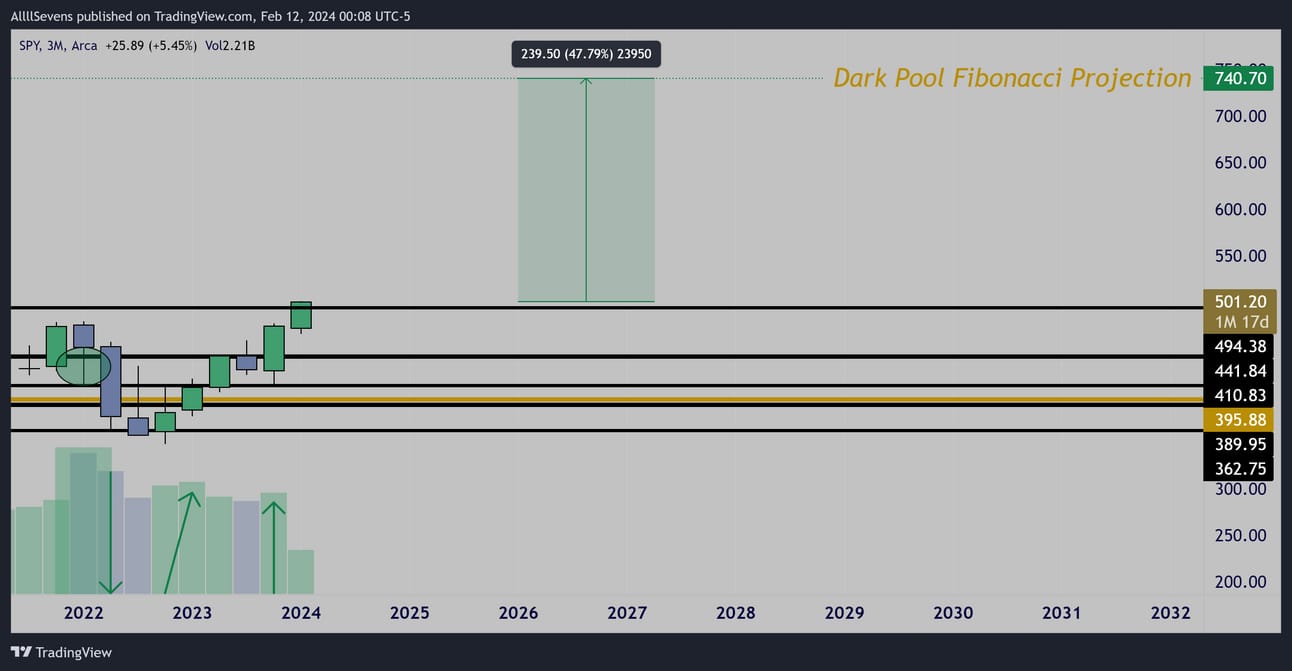Viewport: 1292px width, 671px height.
Task: Click the 441.84 level price label
Action: 1240,371
